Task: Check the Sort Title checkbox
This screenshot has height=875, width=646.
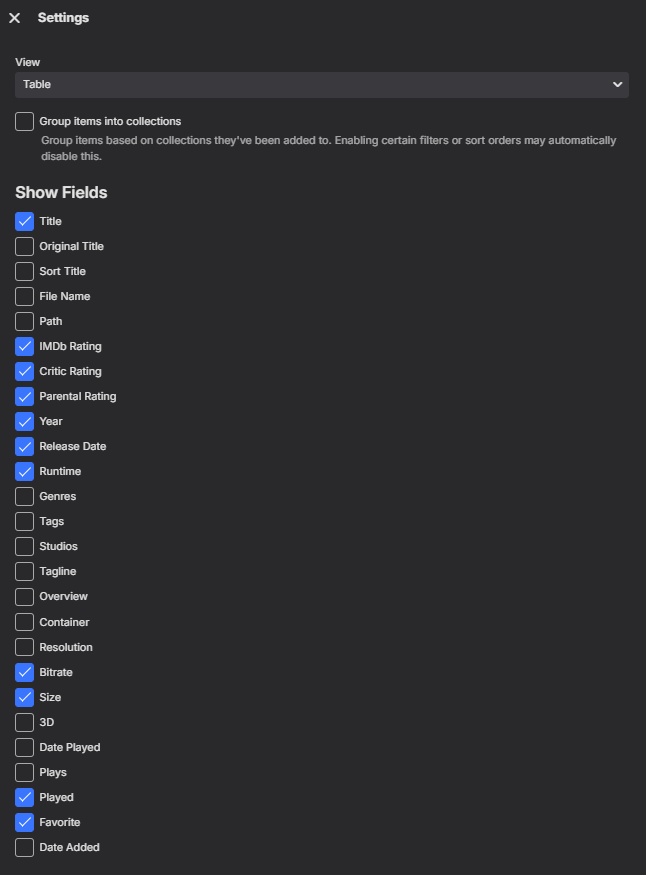Action: point(24,271)
